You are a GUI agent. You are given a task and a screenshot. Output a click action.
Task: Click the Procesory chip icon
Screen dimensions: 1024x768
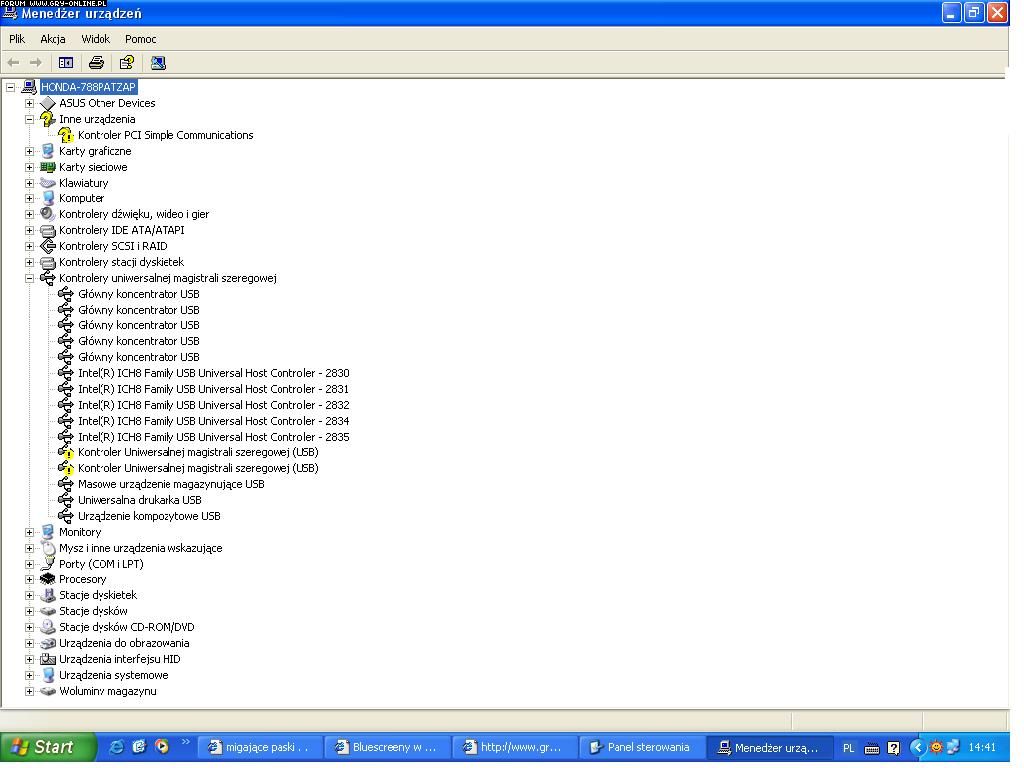click(48, 579)
